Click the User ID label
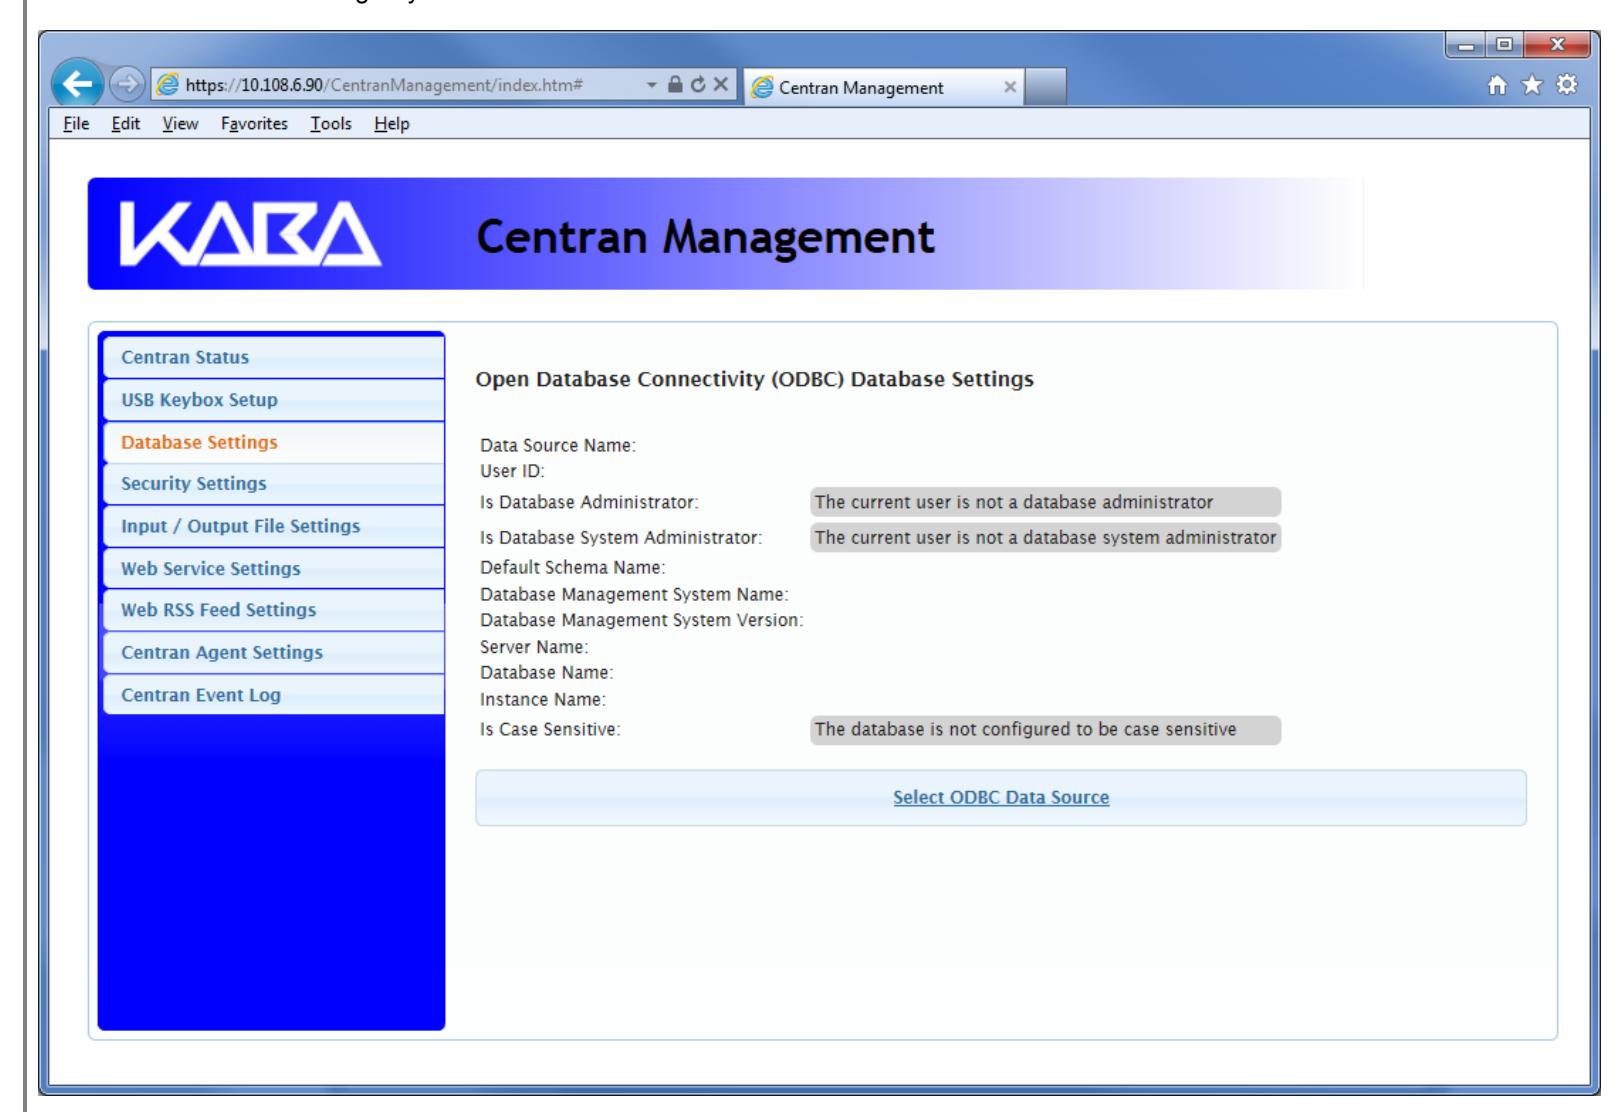Image resolution: width=1624 pixels, height=1112 pixels. click(512, 470)
